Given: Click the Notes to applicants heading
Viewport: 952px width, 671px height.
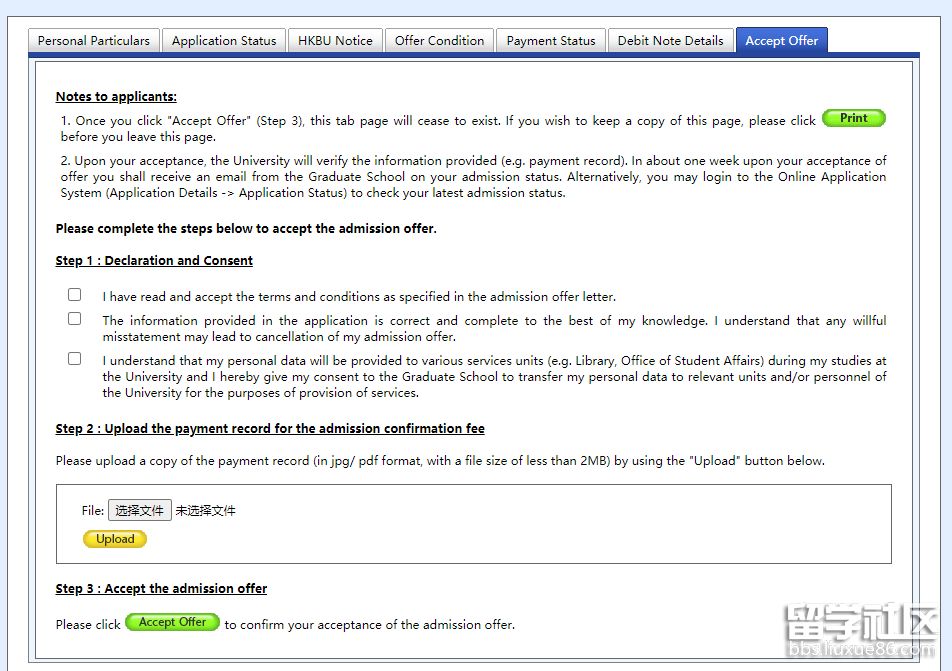Looking at the screenshot, I should tap(116, 97).
